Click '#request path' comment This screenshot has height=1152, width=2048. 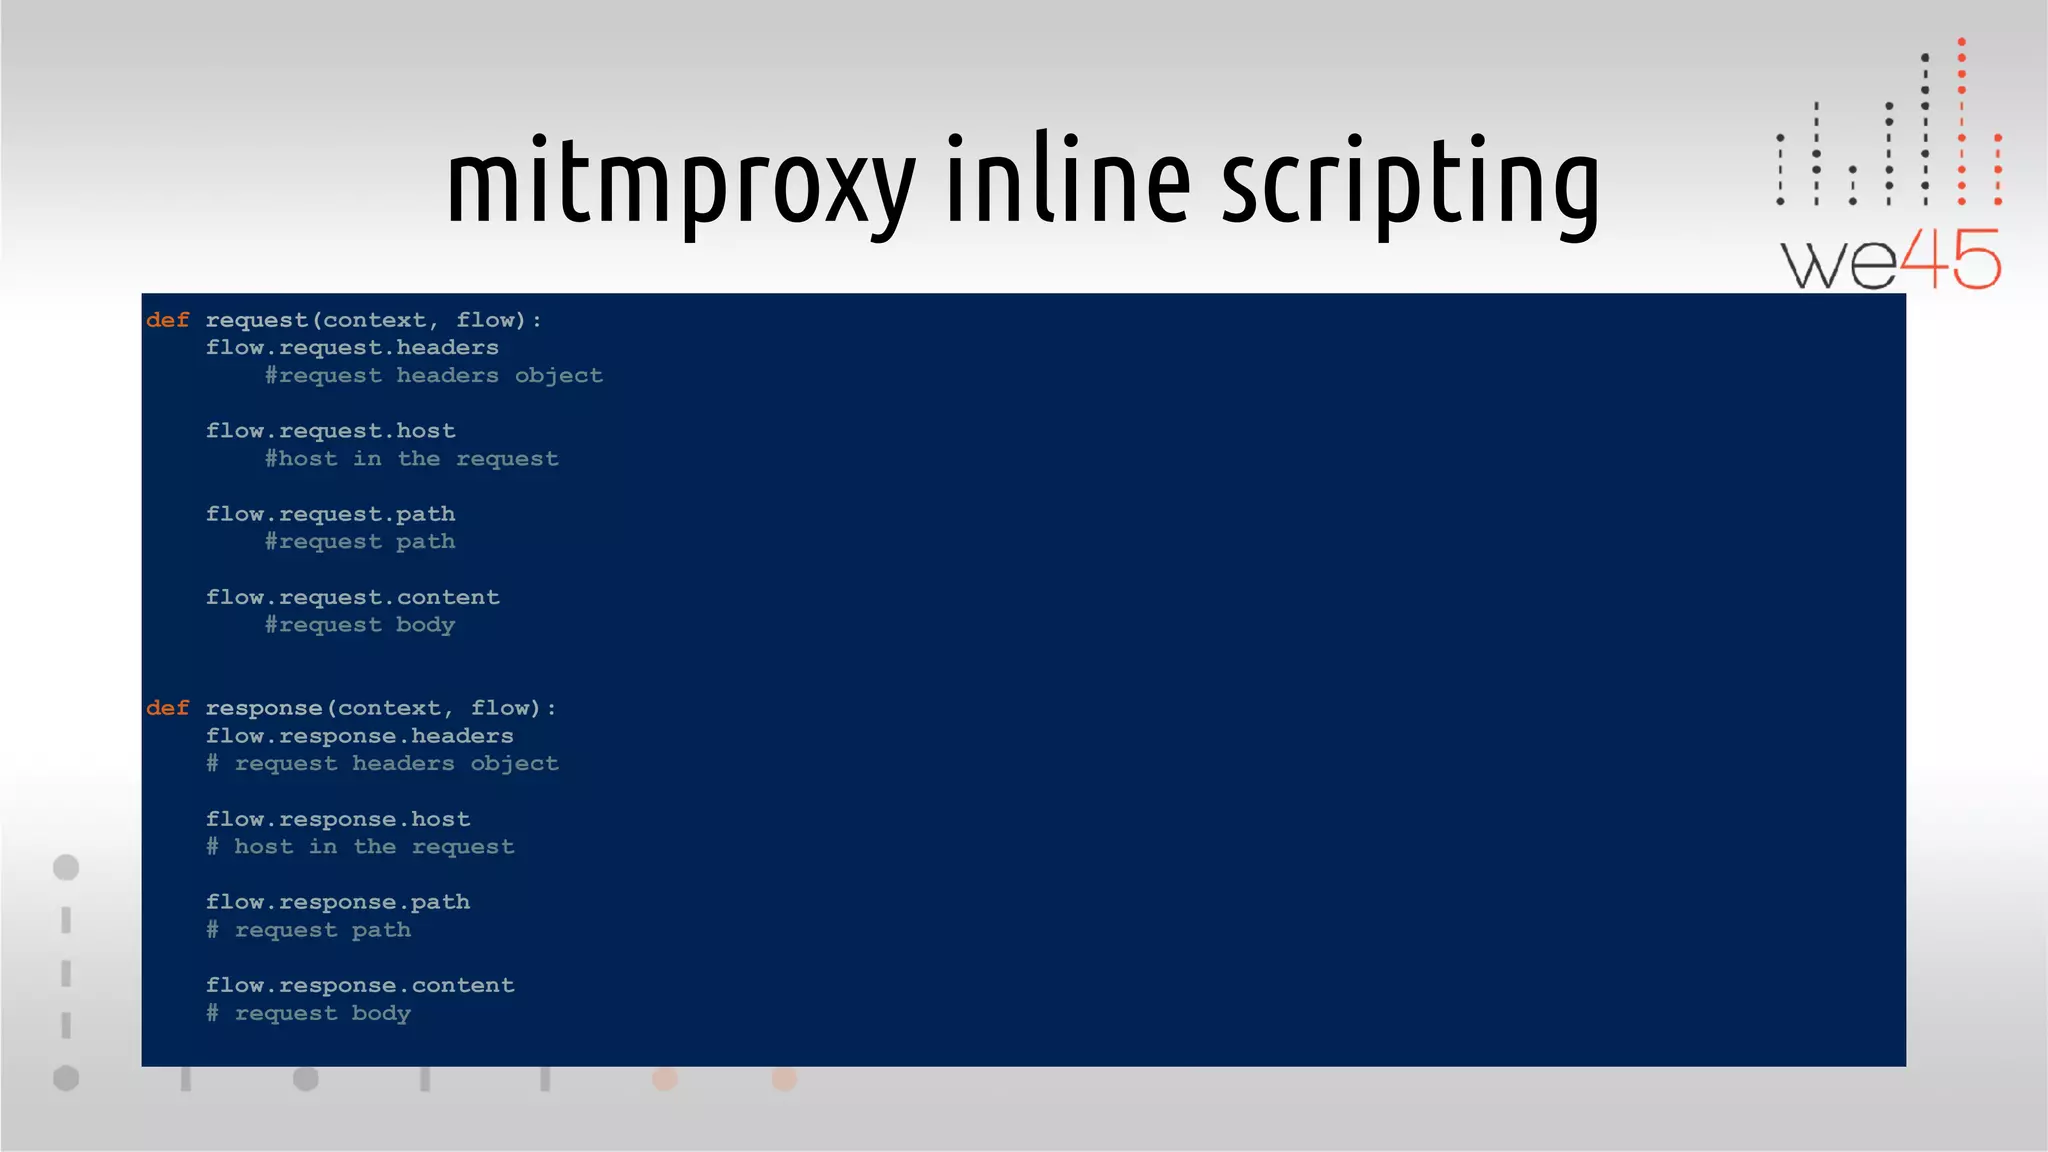point(360,542)
